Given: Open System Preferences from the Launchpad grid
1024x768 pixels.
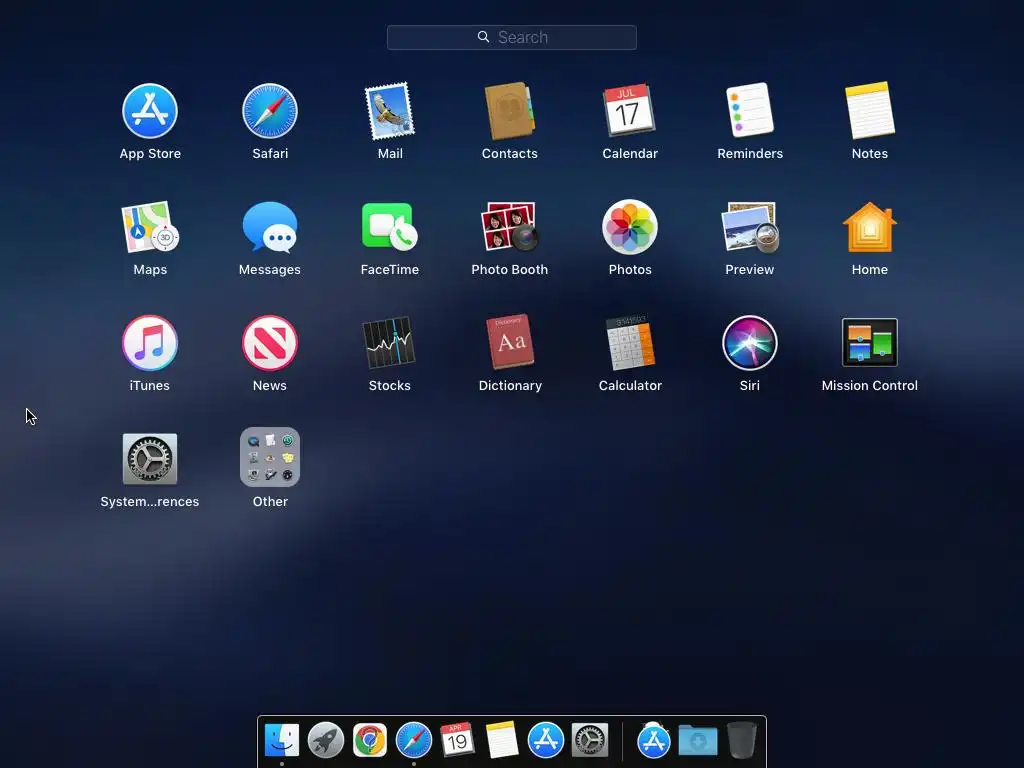Looking at the screenshot, I should click(x=150, y=459).
